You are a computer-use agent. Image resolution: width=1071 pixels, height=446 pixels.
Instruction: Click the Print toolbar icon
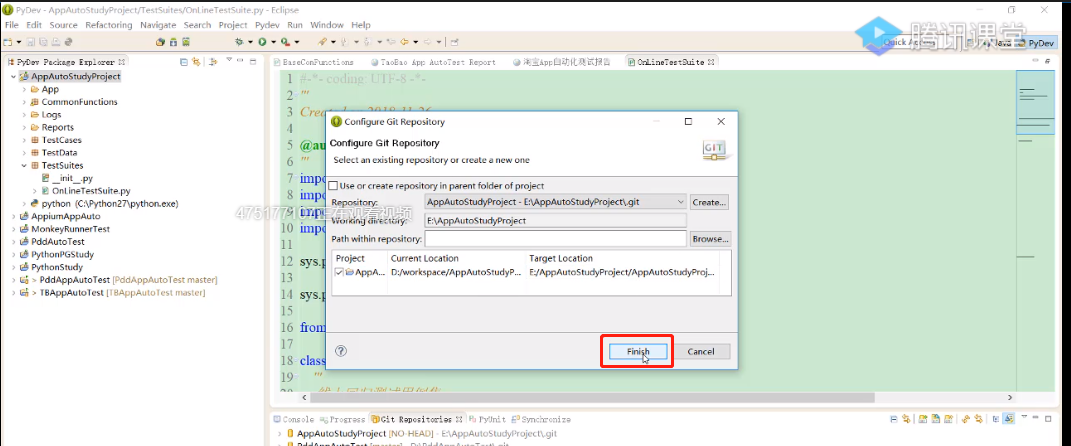[55, 42]
